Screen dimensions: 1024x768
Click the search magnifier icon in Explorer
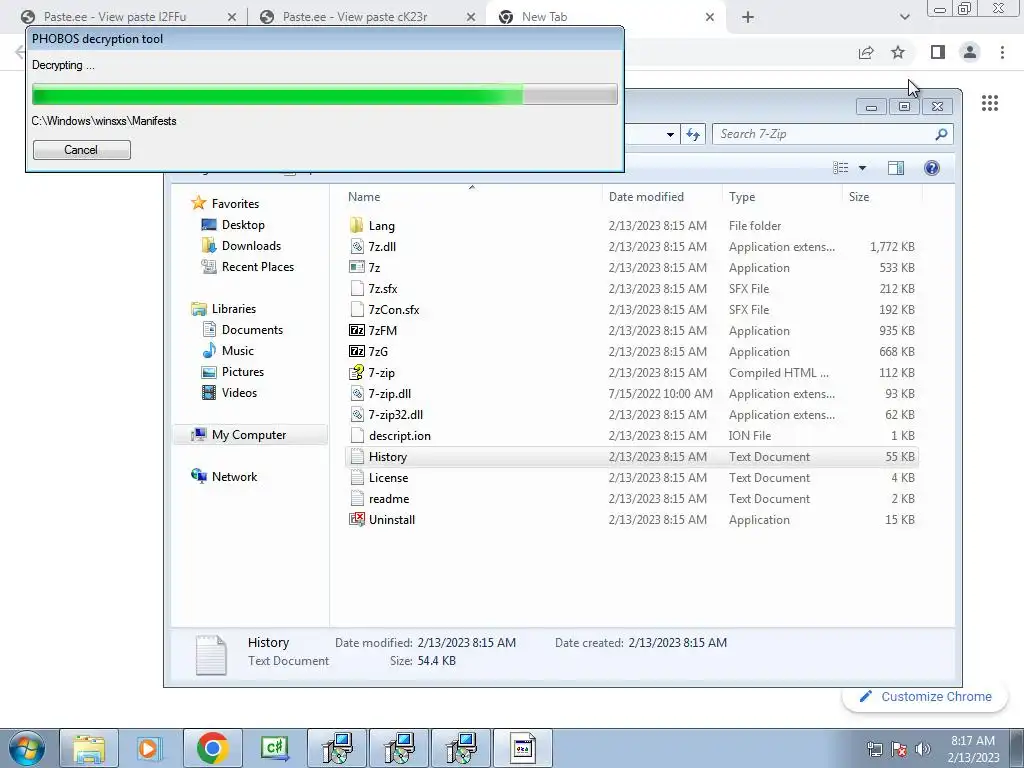pos(941,134)
